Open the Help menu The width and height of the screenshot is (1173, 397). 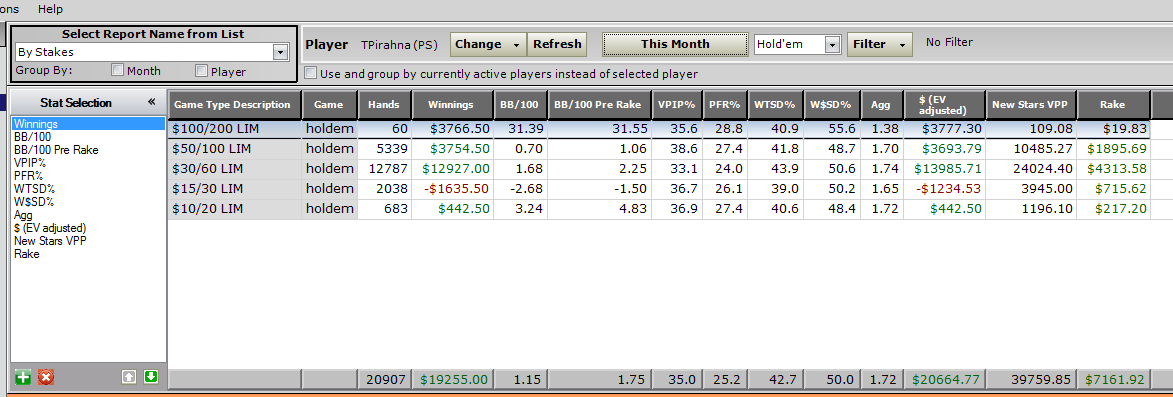coord(50,9)
